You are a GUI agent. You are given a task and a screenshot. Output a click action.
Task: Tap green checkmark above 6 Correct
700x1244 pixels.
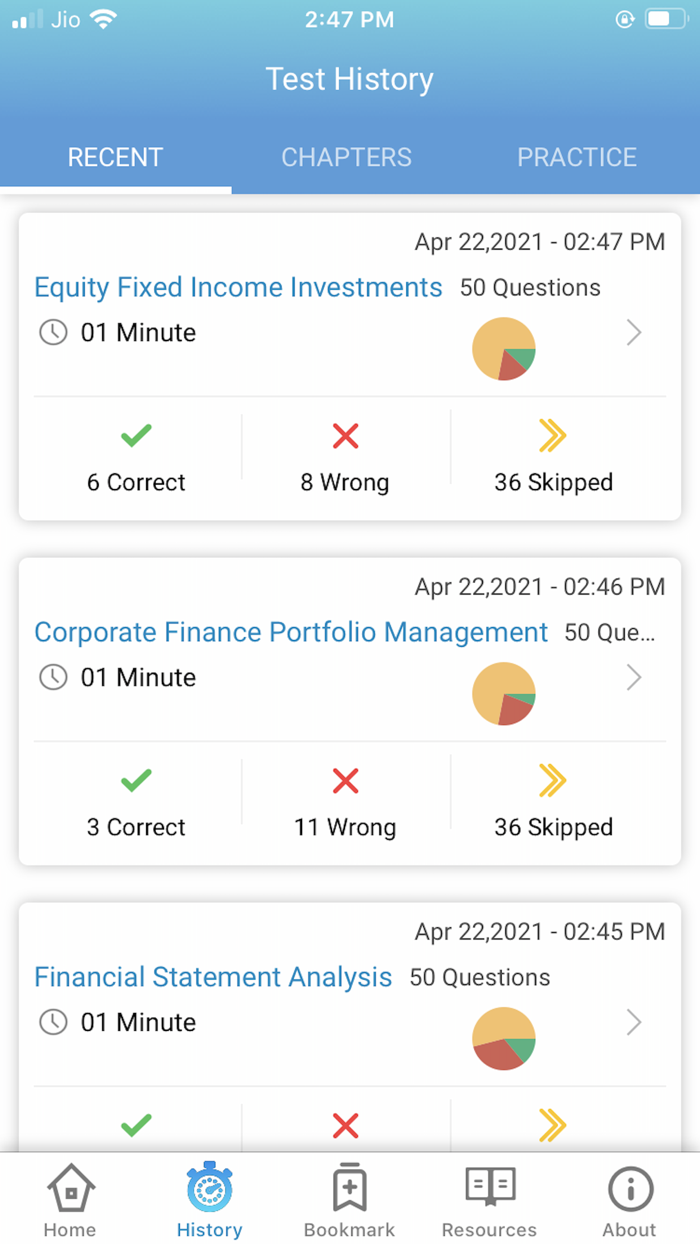point(136,436)
